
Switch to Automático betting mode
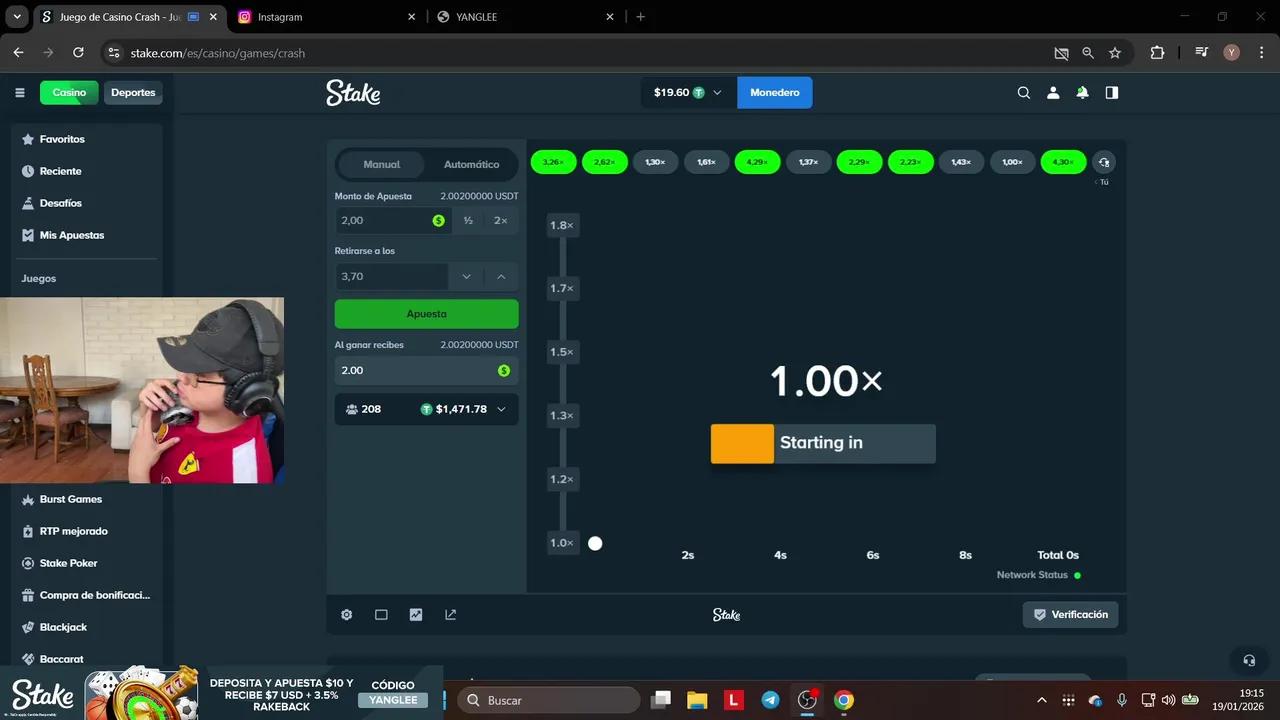(x=471, y=164)
